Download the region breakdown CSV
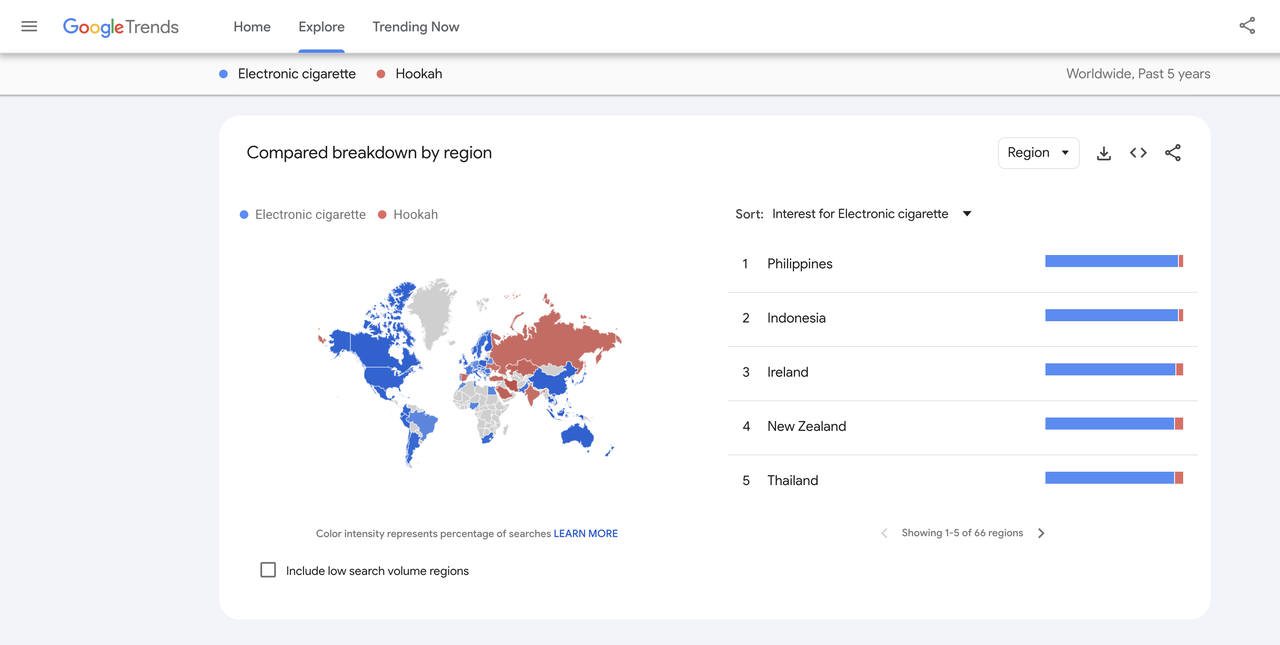The image size is (1280, 645). click(1104, 153)
